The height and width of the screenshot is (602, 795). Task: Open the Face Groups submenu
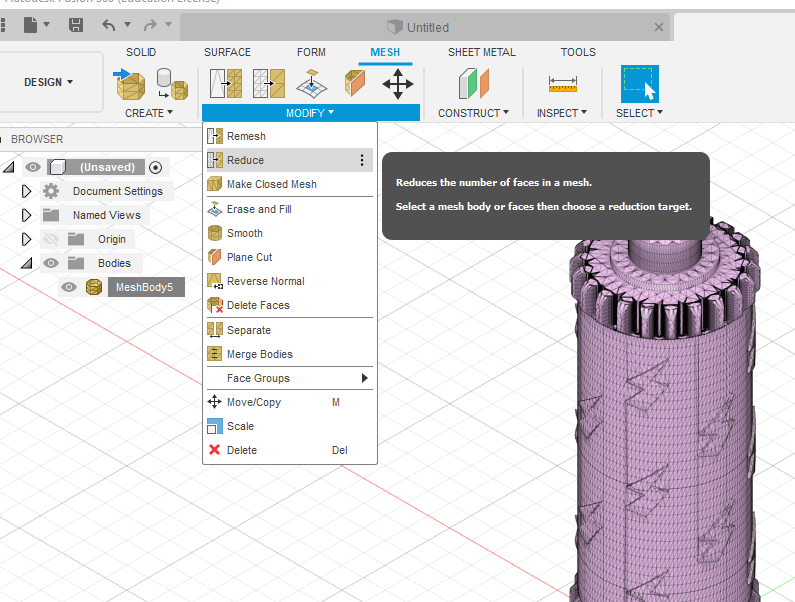tap(290, 378)
